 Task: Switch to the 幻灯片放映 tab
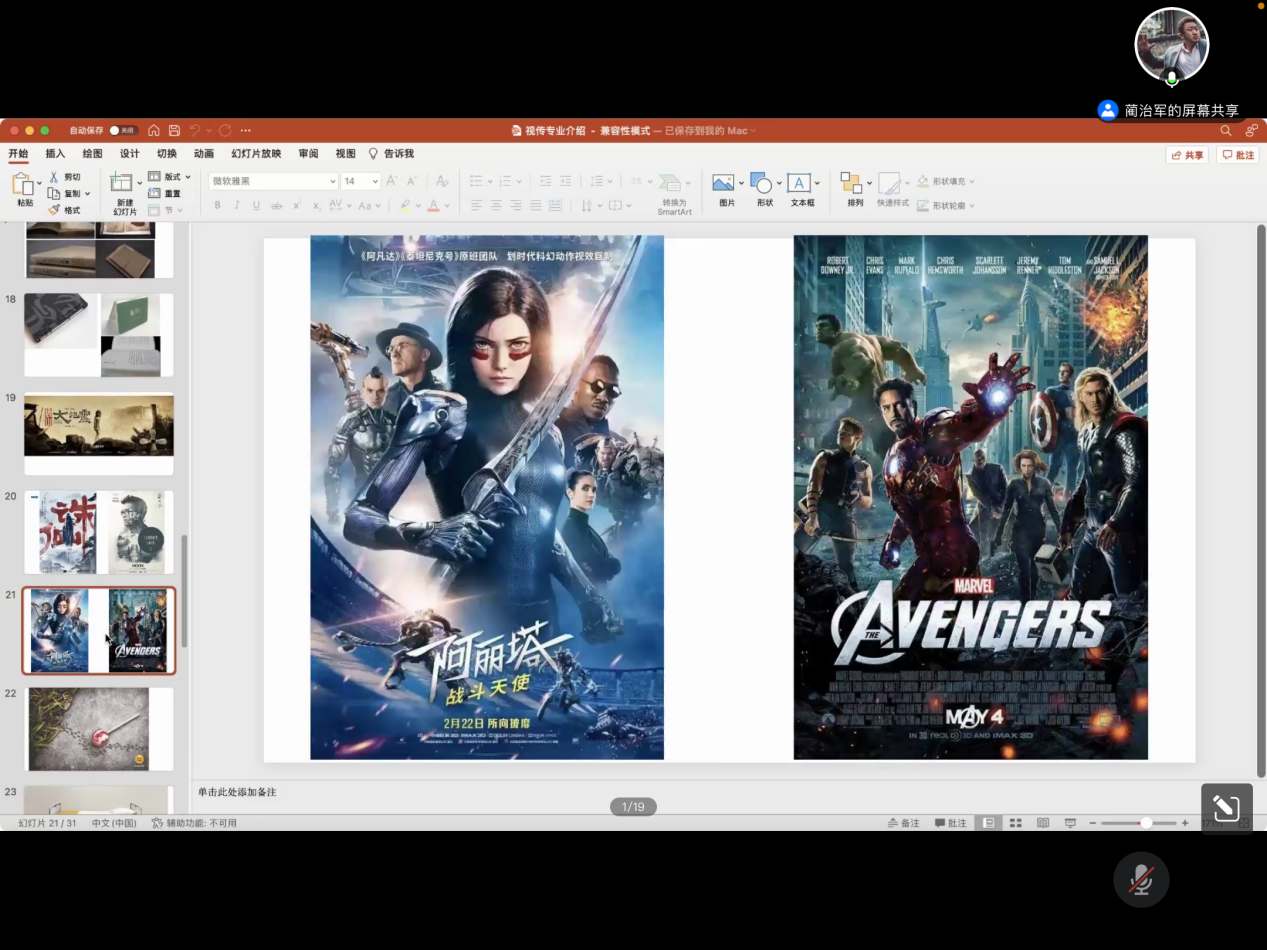[256, 154]
